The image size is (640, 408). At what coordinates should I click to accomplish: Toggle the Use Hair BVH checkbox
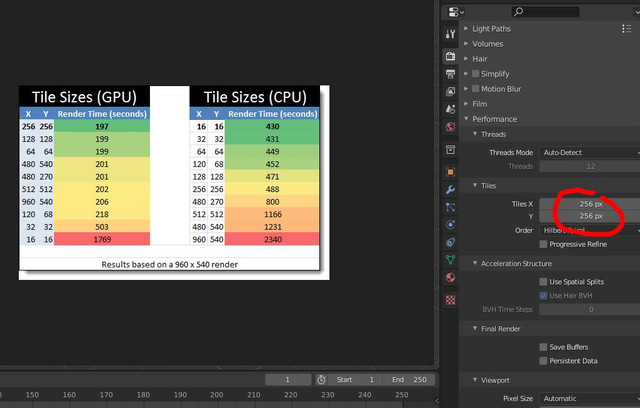coord(543,295)
